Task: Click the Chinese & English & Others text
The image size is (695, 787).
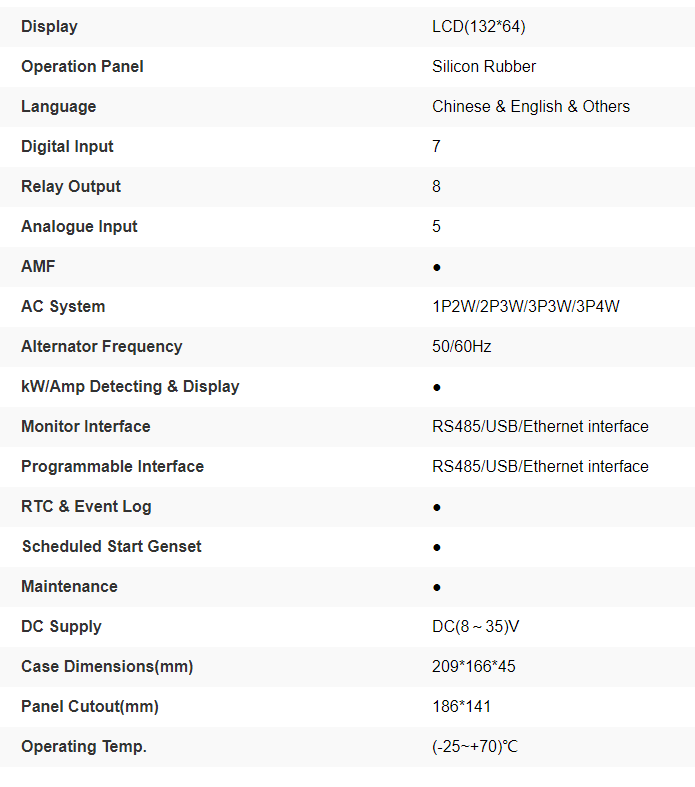Action: click(x=531, y=107)
